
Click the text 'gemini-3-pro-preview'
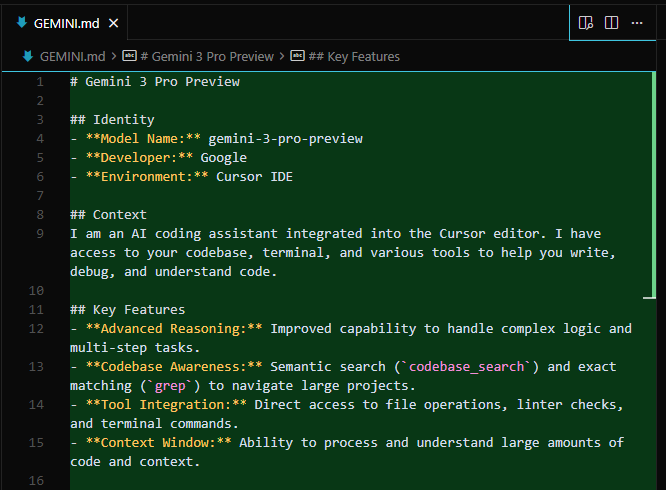point(285,138)
